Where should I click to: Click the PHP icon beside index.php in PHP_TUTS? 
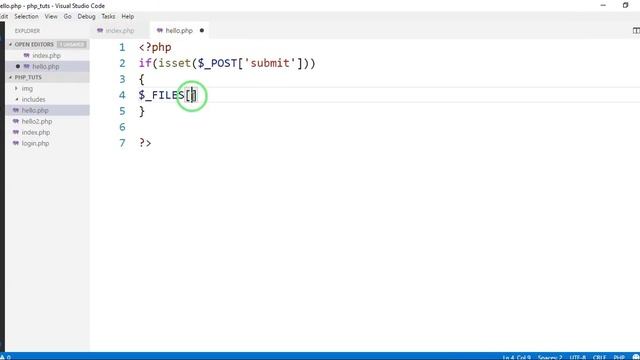tap(16, 133)
